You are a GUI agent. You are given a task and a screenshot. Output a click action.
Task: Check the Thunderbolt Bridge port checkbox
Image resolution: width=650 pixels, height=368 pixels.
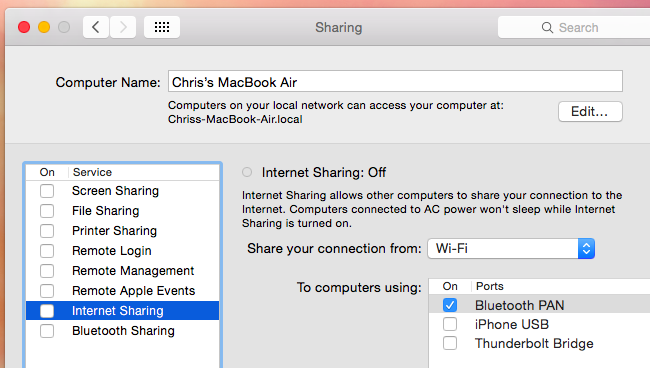pos(450,343)
